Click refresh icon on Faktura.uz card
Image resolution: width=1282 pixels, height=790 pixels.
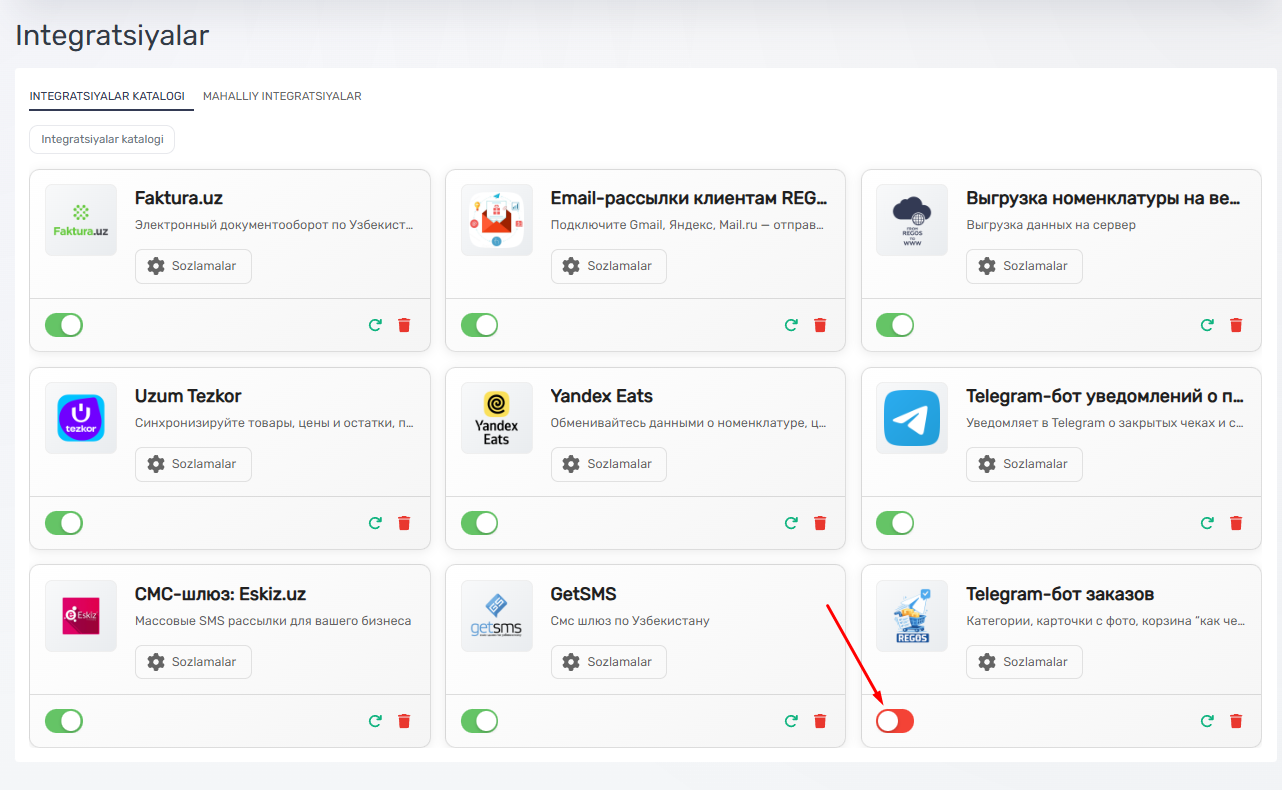point(375,325)
